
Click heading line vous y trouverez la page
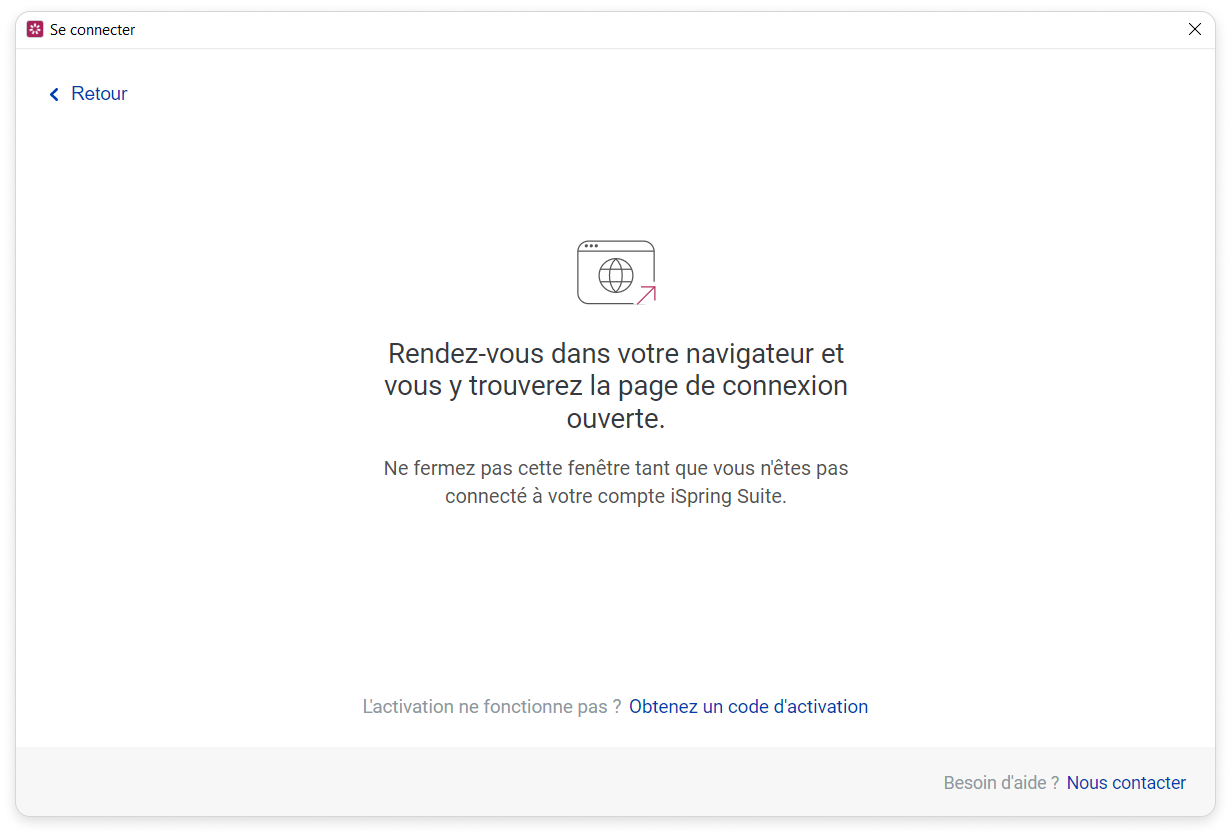point(616,386)
